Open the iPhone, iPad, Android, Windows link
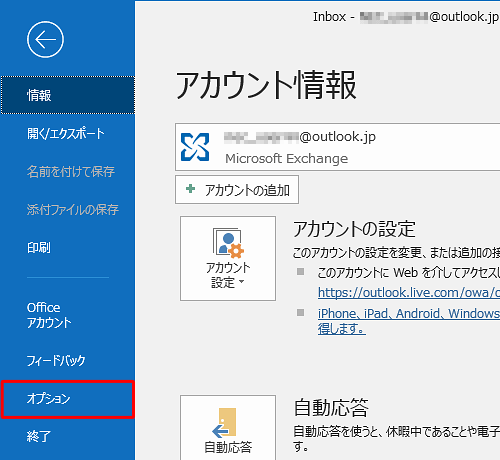Image resolution: width=500 pixels, height=460 pixels. 409,321
